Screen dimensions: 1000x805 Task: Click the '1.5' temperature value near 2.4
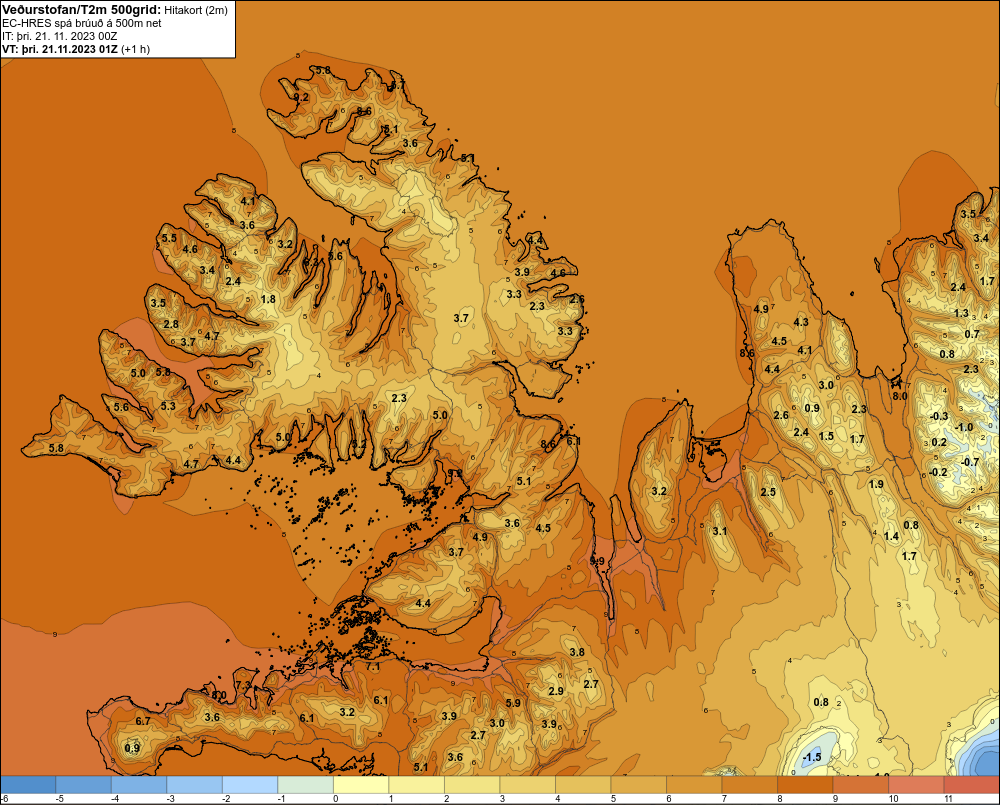826,437
